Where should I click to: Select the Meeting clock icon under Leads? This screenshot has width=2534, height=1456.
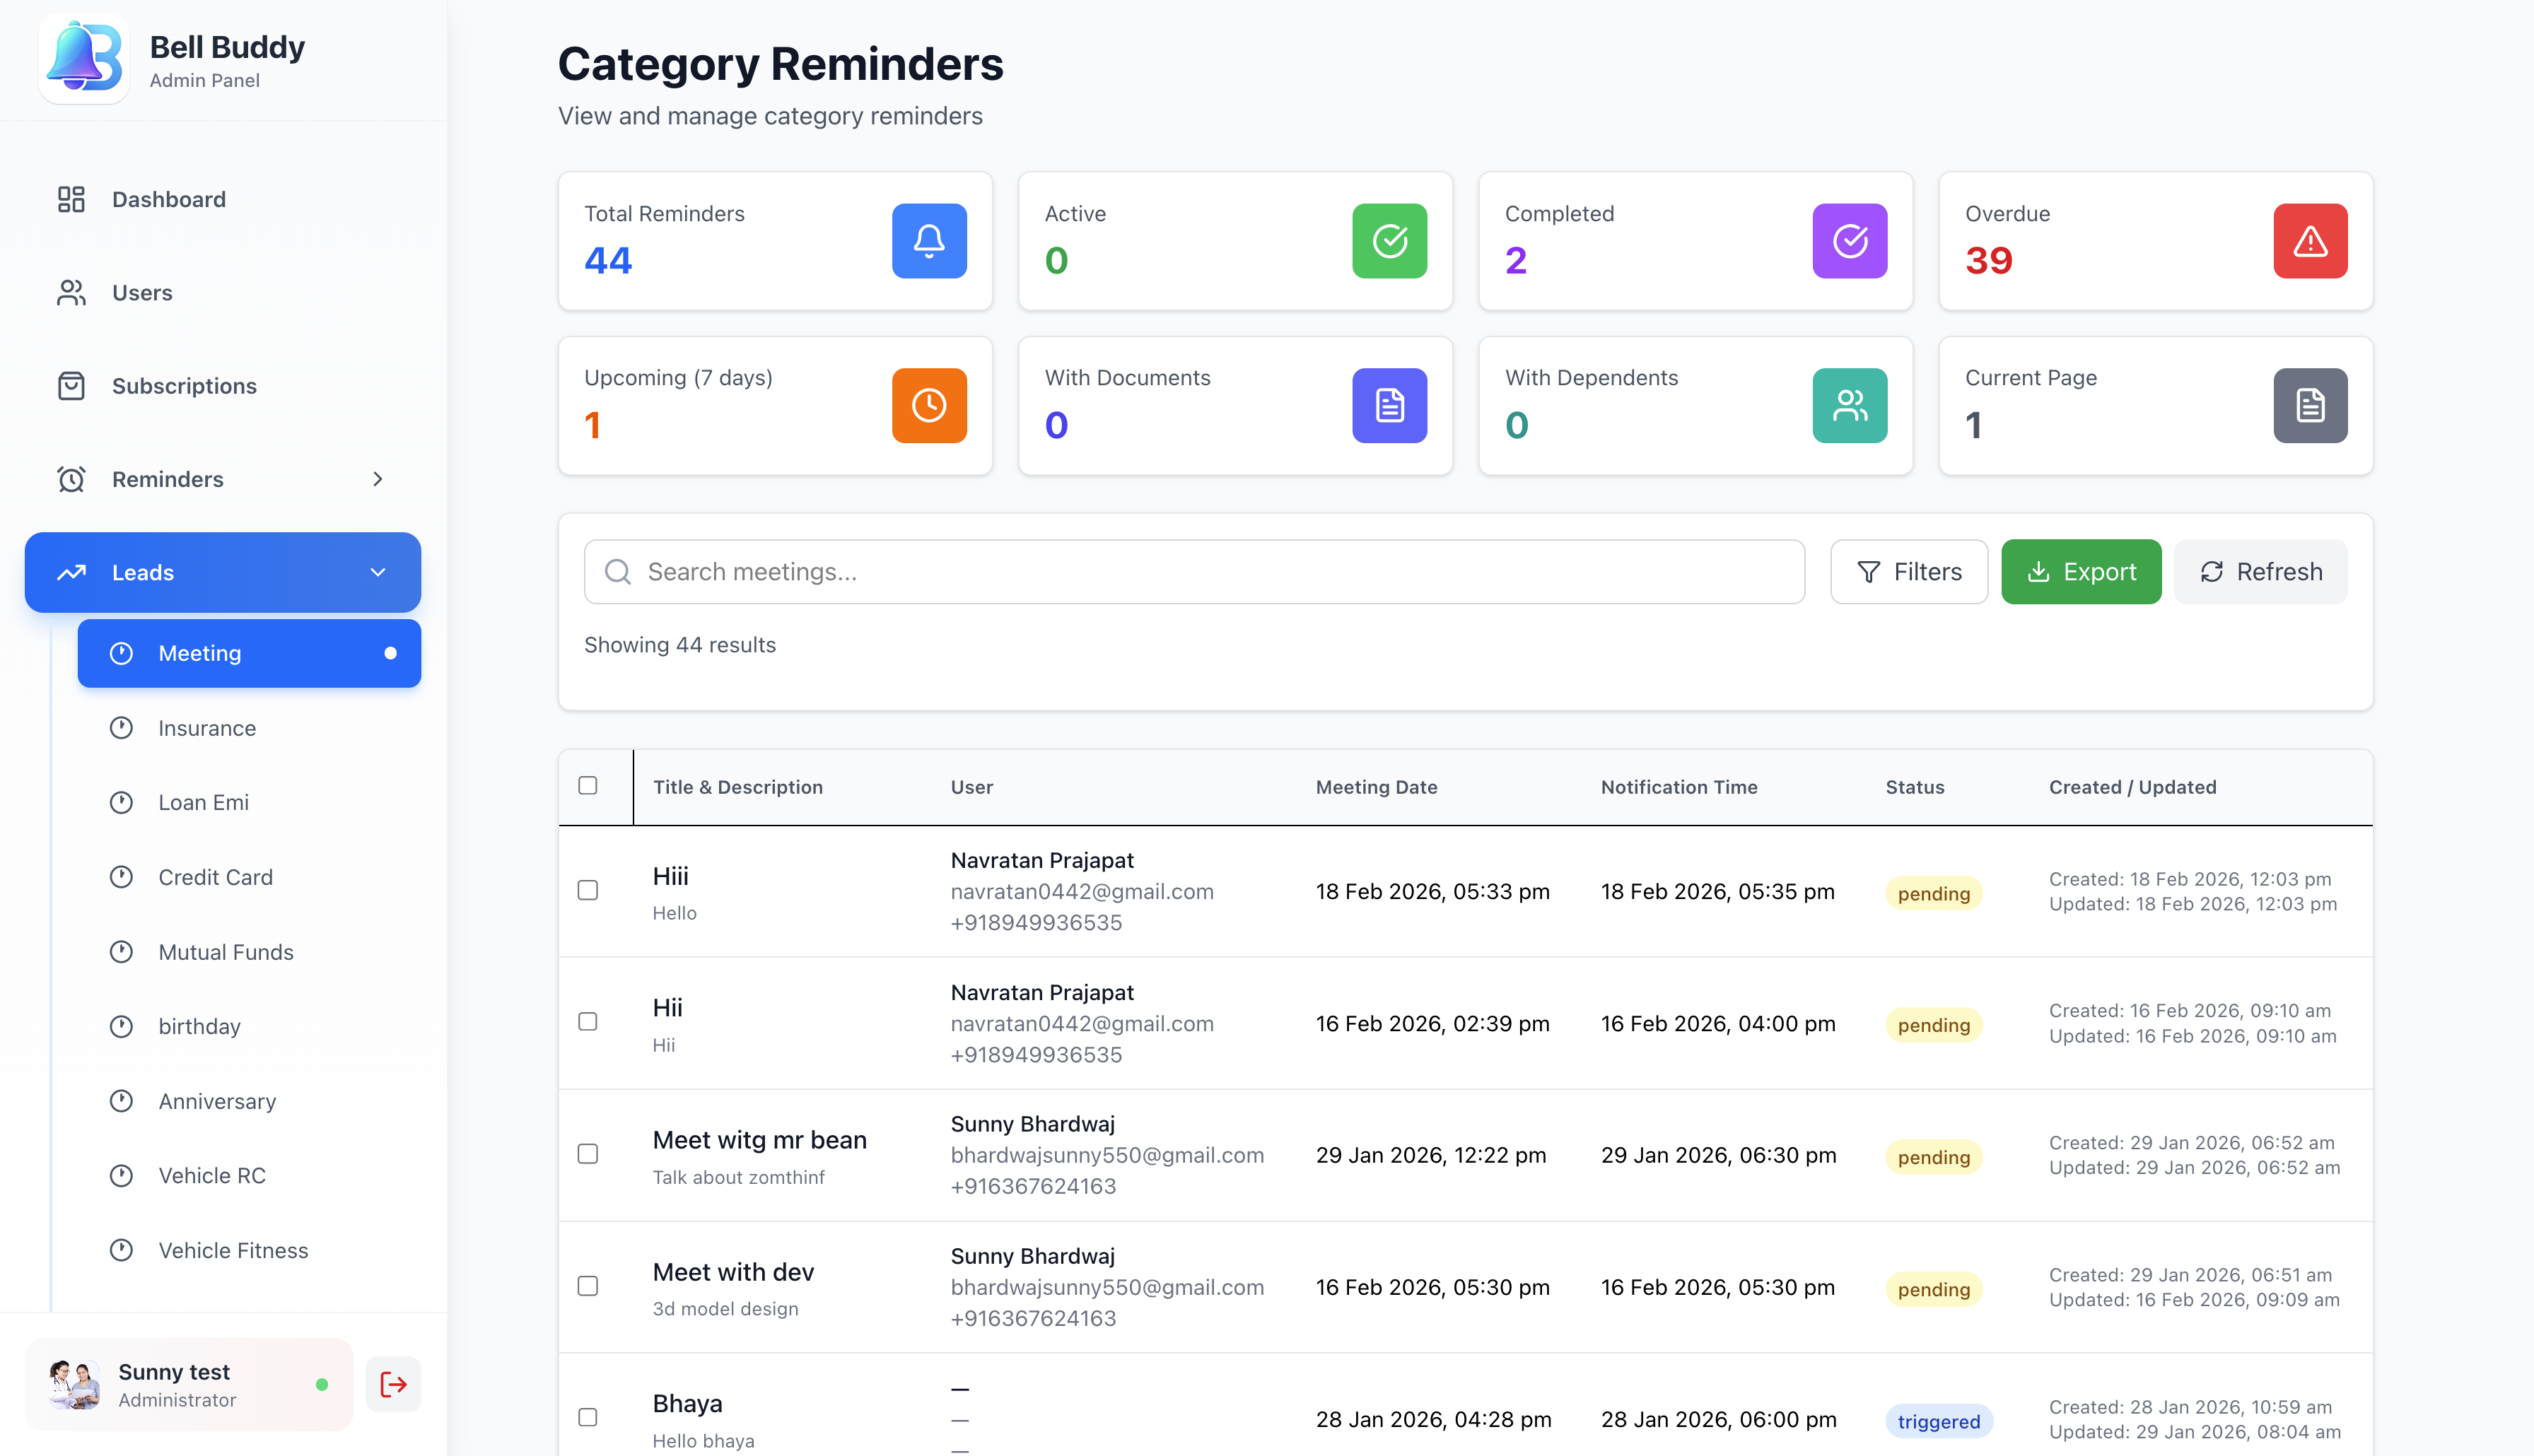coord(121,653)
